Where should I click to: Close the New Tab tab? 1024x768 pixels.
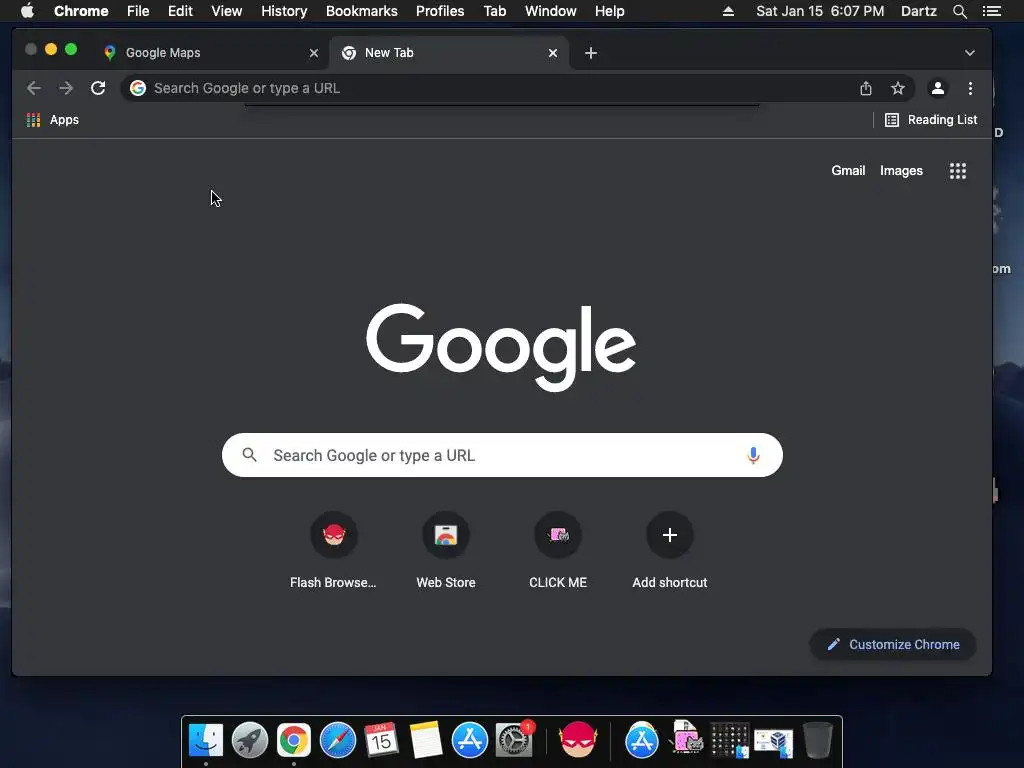pos(553,53)
